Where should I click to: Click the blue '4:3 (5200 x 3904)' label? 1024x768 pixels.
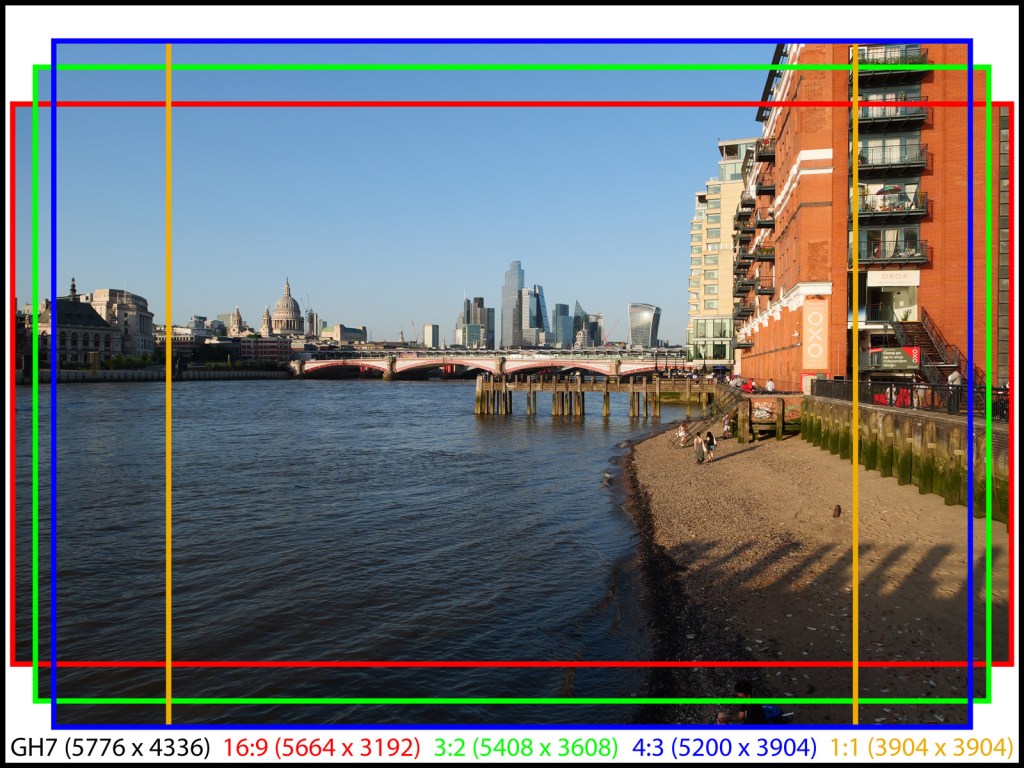tap(724, 747)
